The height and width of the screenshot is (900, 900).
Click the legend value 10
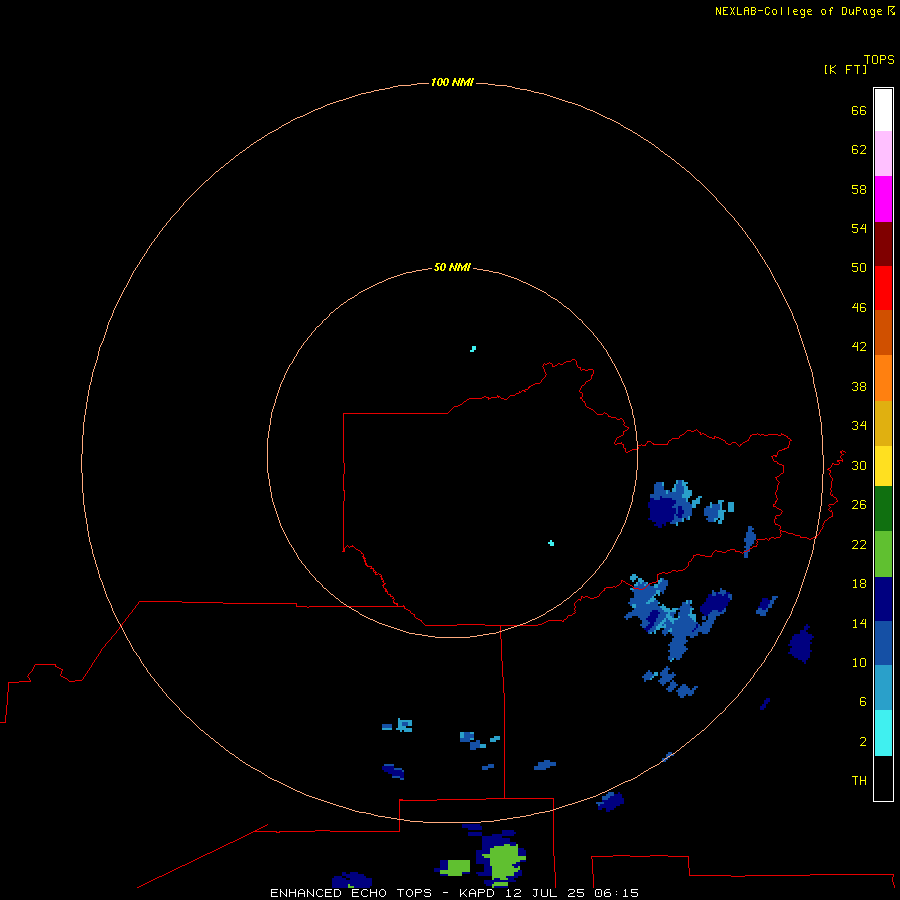click(x=859, y=663)
